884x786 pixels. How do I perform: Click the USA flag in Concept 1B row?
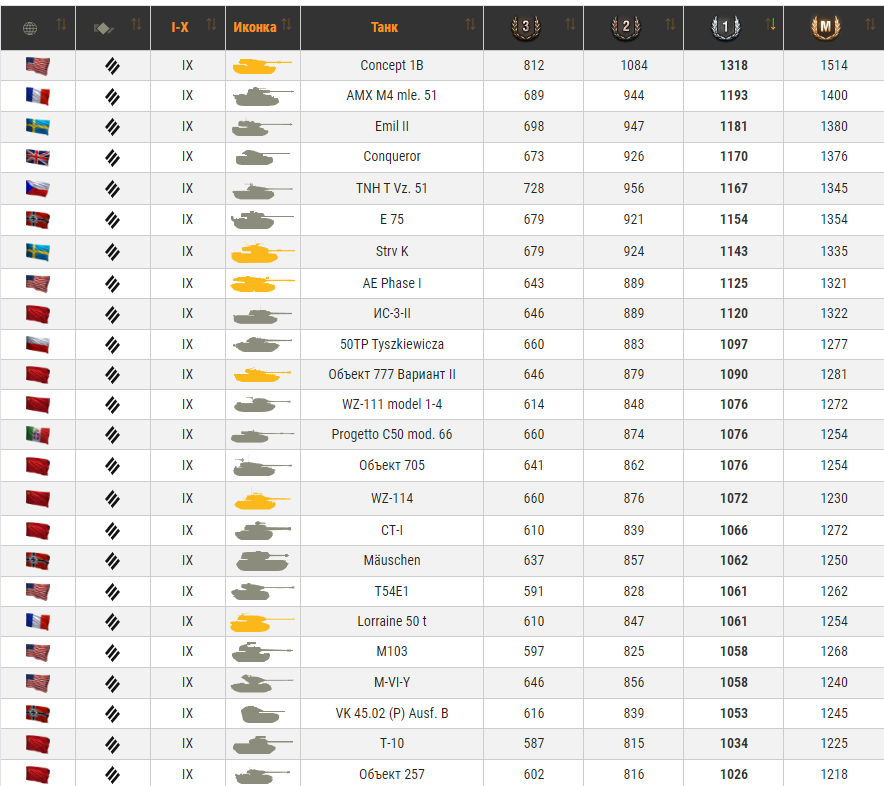[38, 65]
